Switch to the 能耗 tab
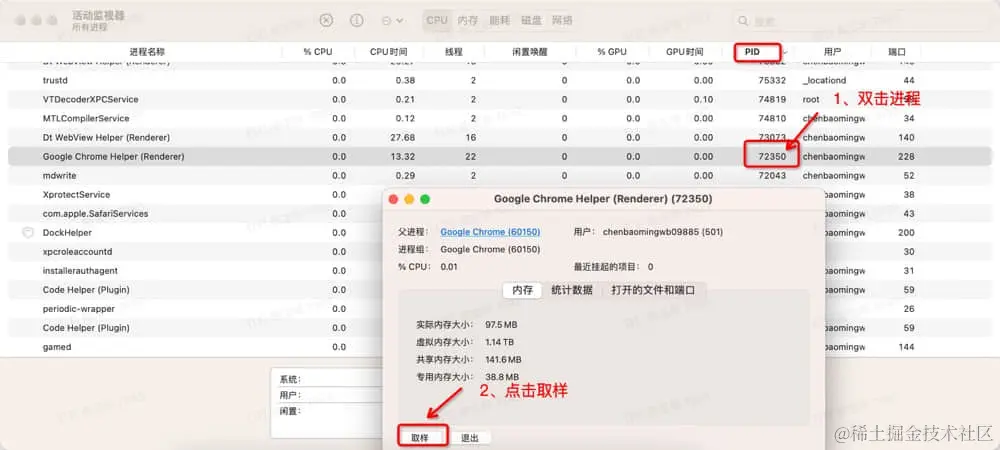The width and height of the screenshot is (1000, 450). [x=499, y=20]
